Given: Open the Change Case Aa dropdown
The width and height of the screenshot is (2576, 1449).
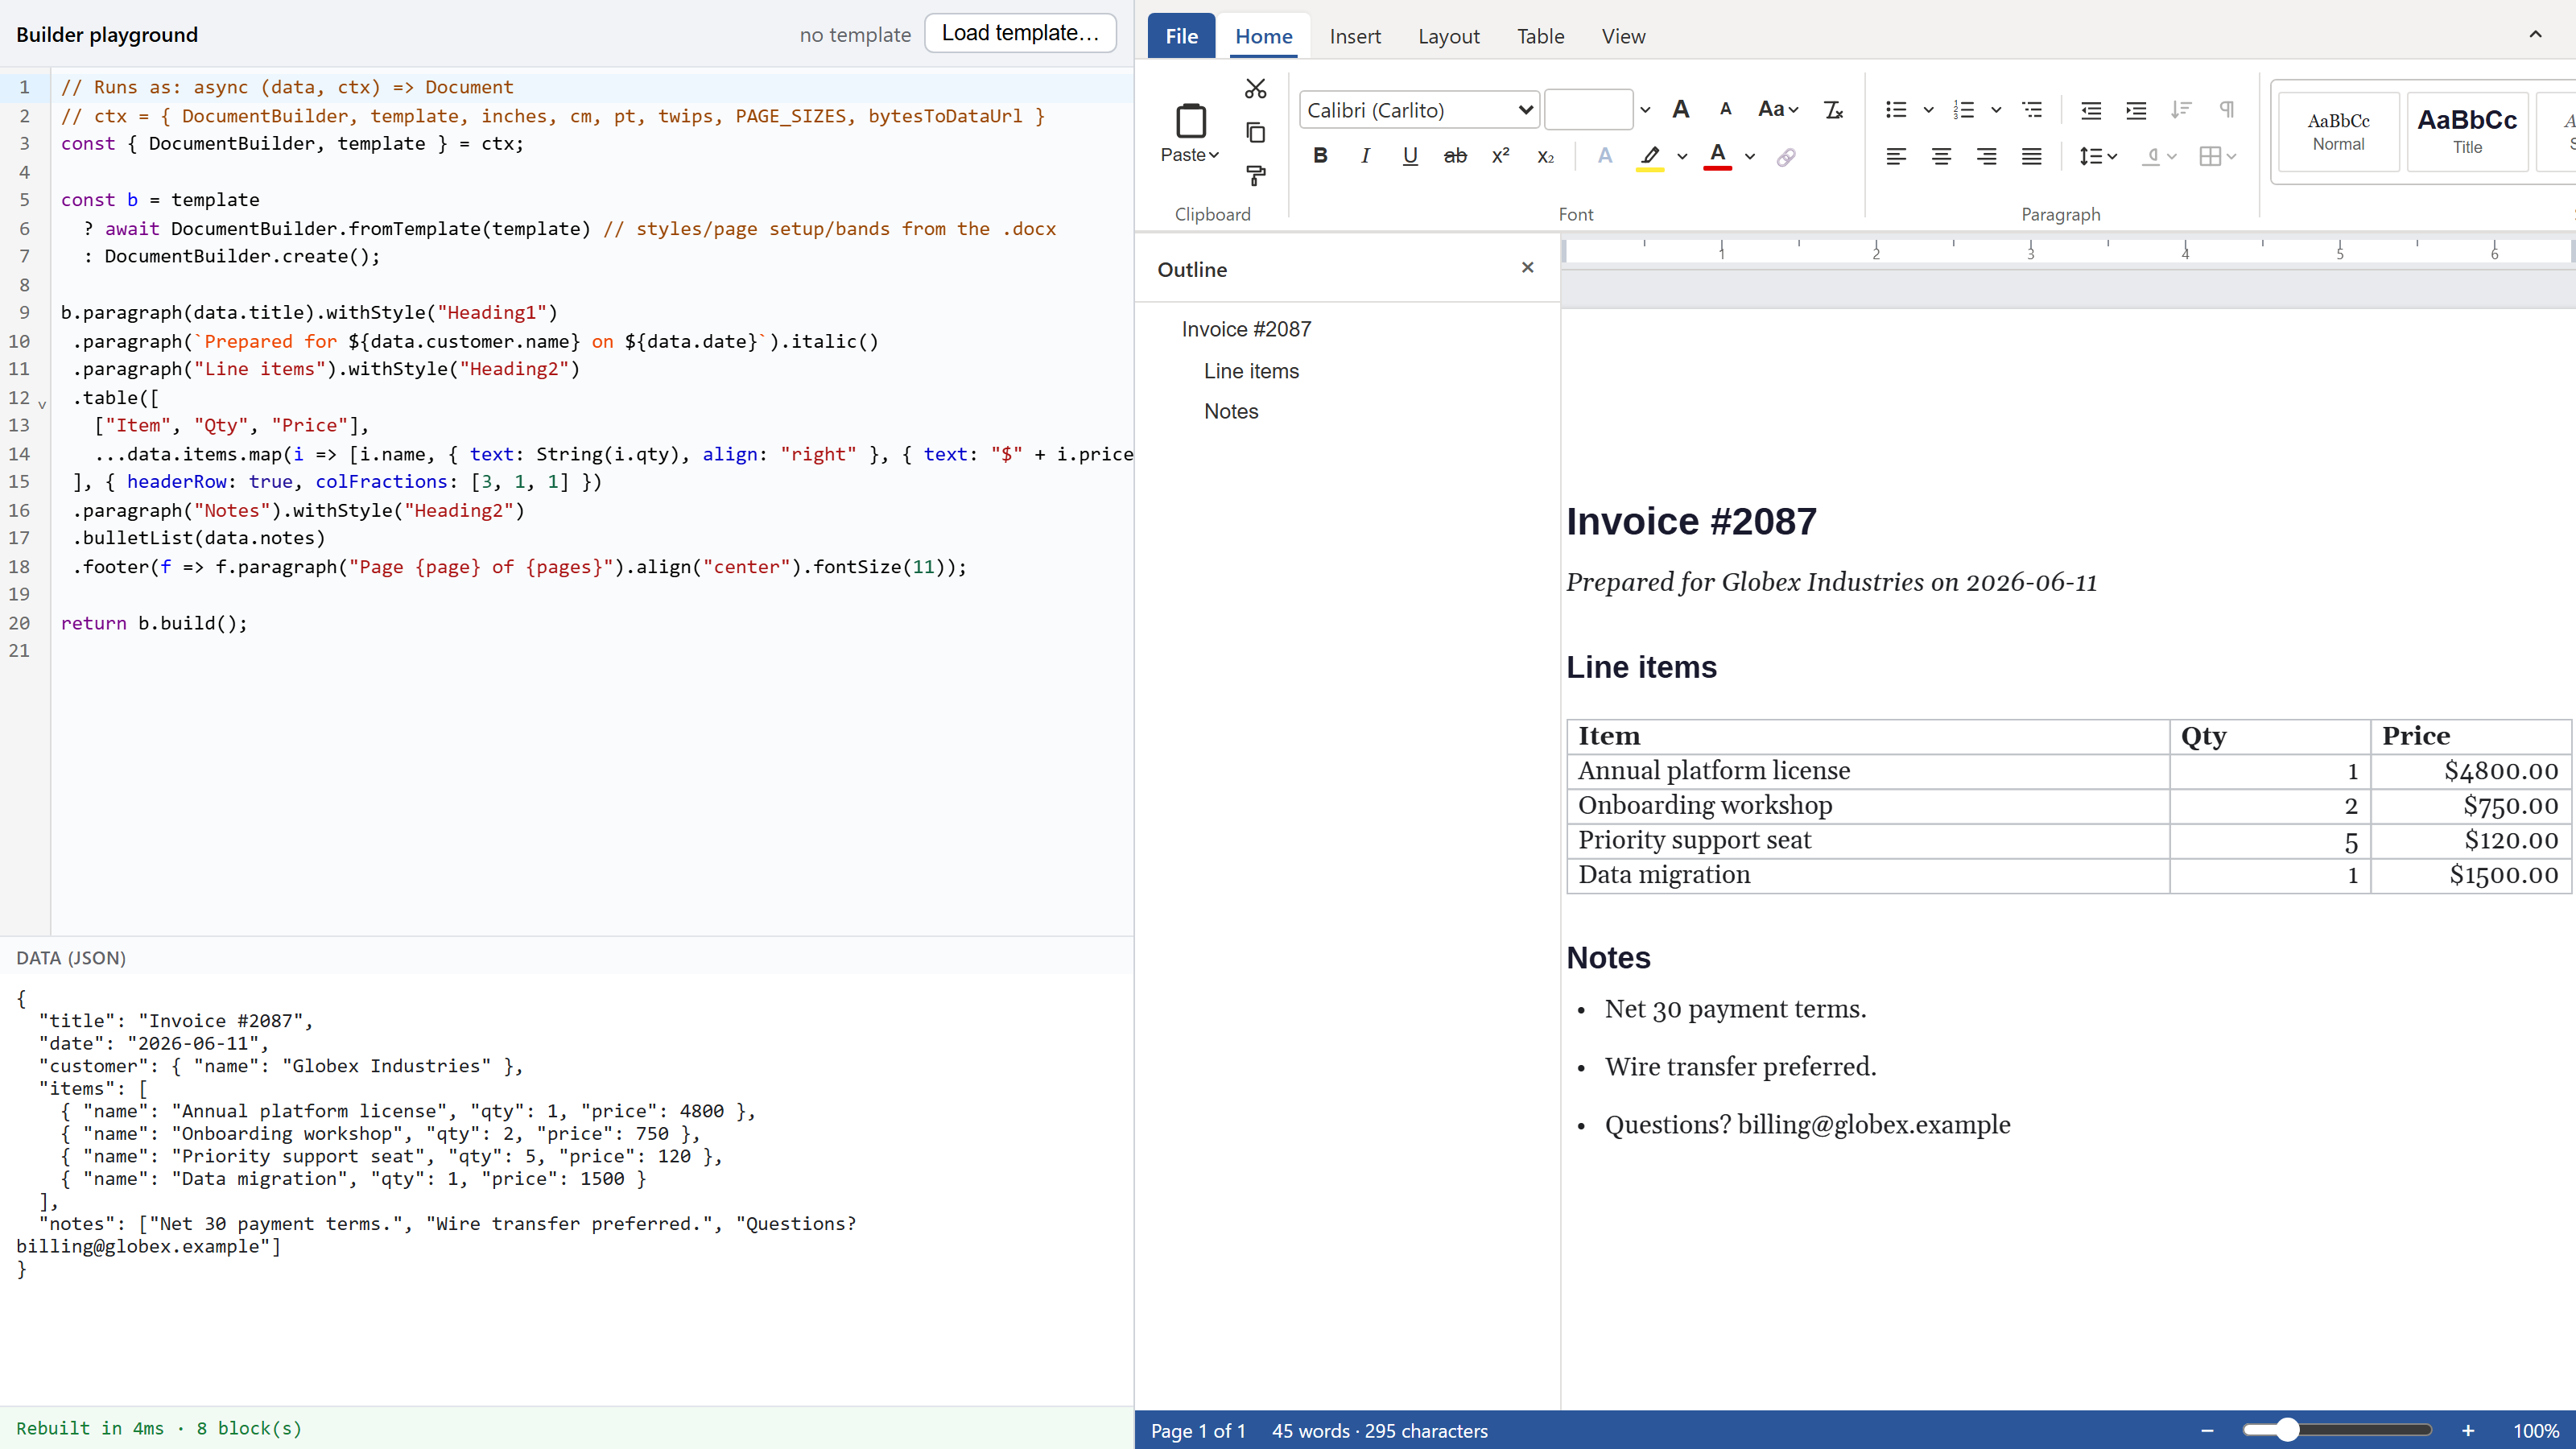Looking at the screenshot, I should (1778, 109).
